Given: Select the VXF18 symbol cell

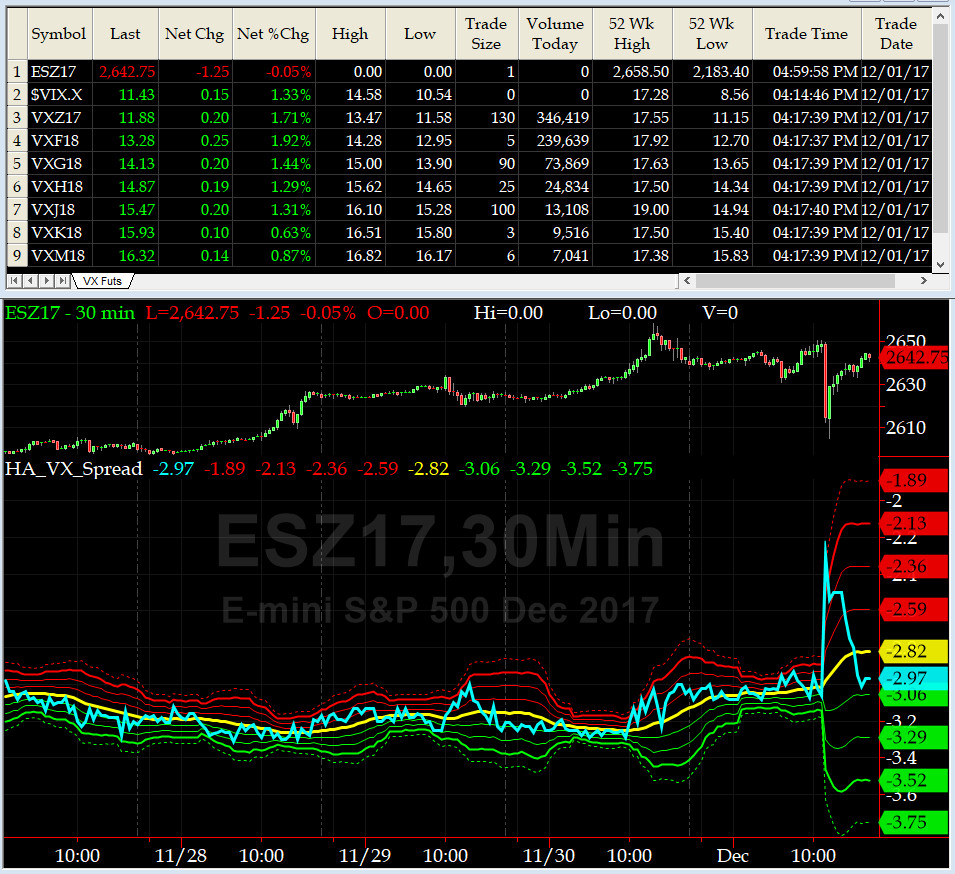Looking at the screenshot, I should pos(60,141).
